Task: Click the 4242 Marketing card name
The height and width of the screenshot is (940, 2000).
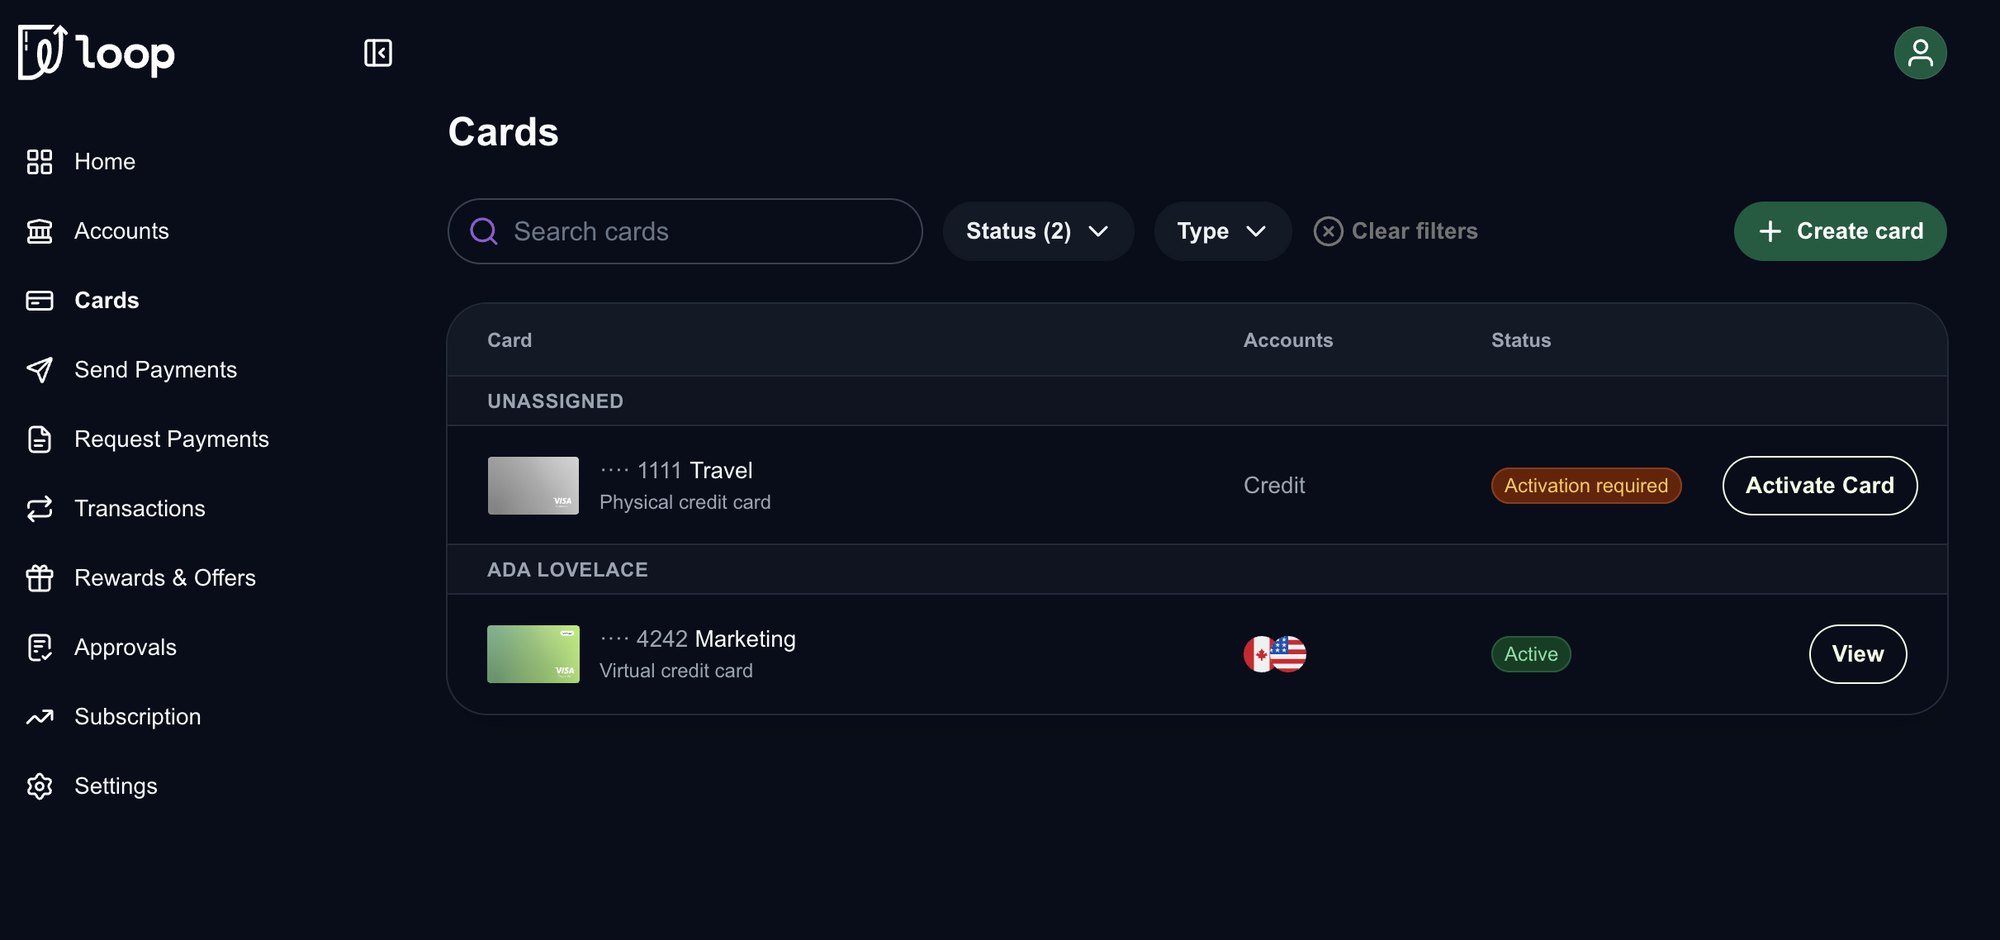Action: (698, 639)
